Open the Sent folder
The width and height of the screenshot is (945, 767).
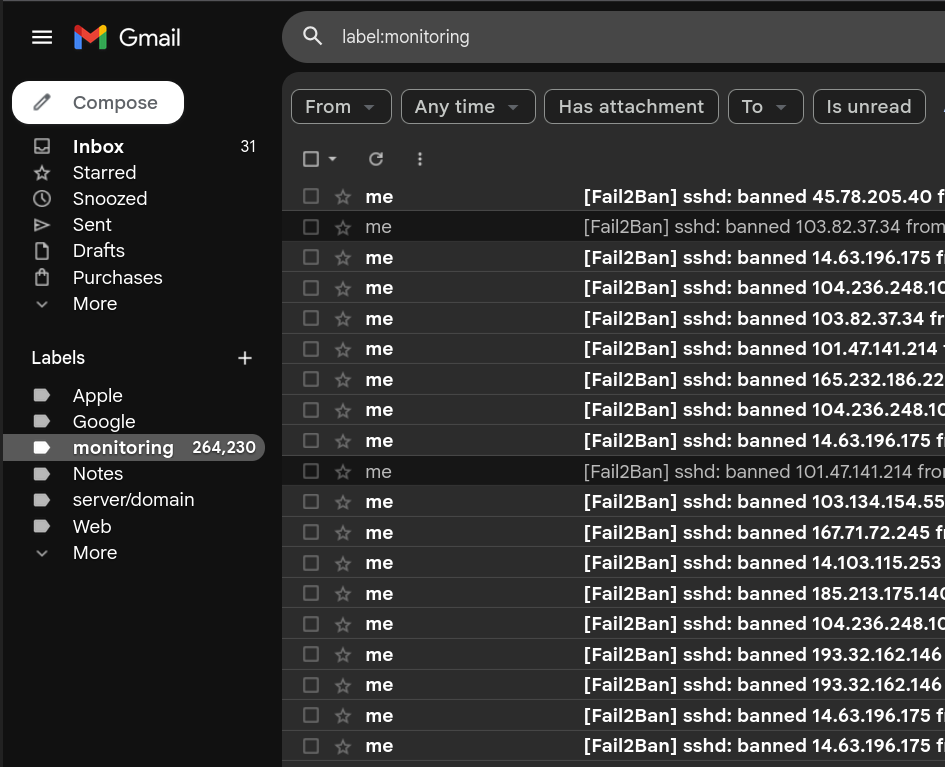[x=92, y=225]
